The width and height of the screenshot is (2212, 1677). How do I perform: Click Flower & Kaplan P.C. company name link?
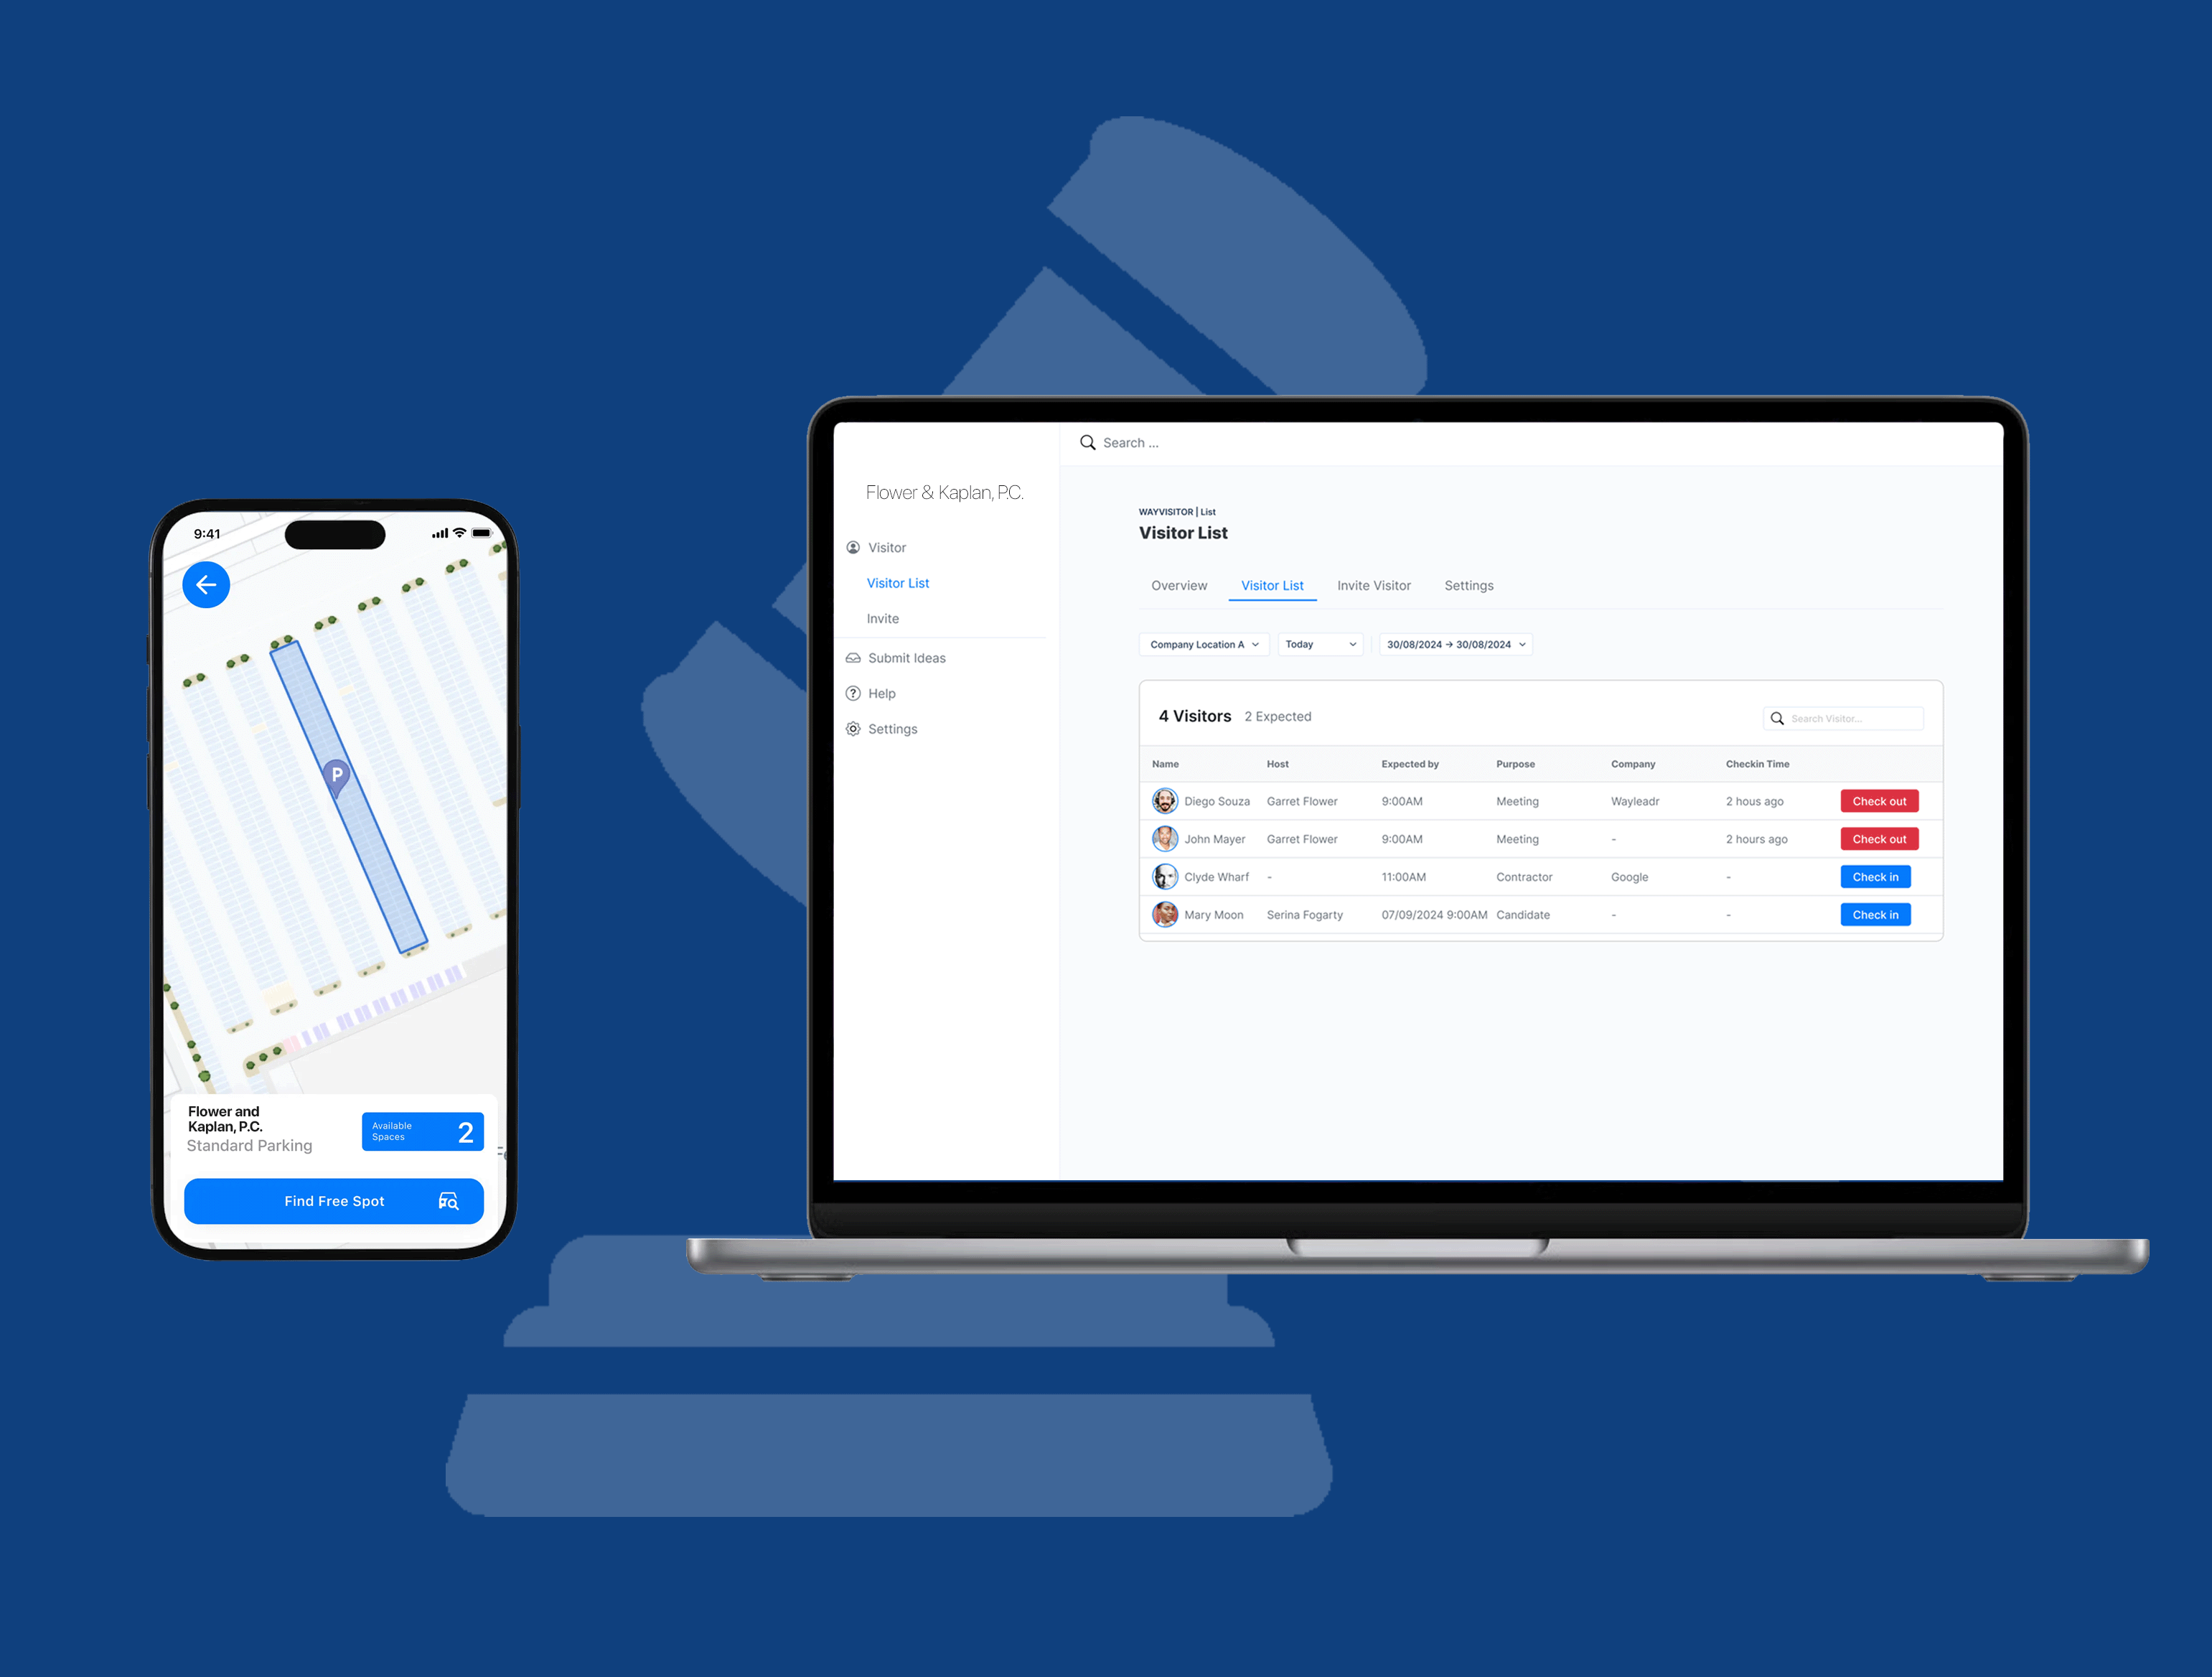click(942, 492)
